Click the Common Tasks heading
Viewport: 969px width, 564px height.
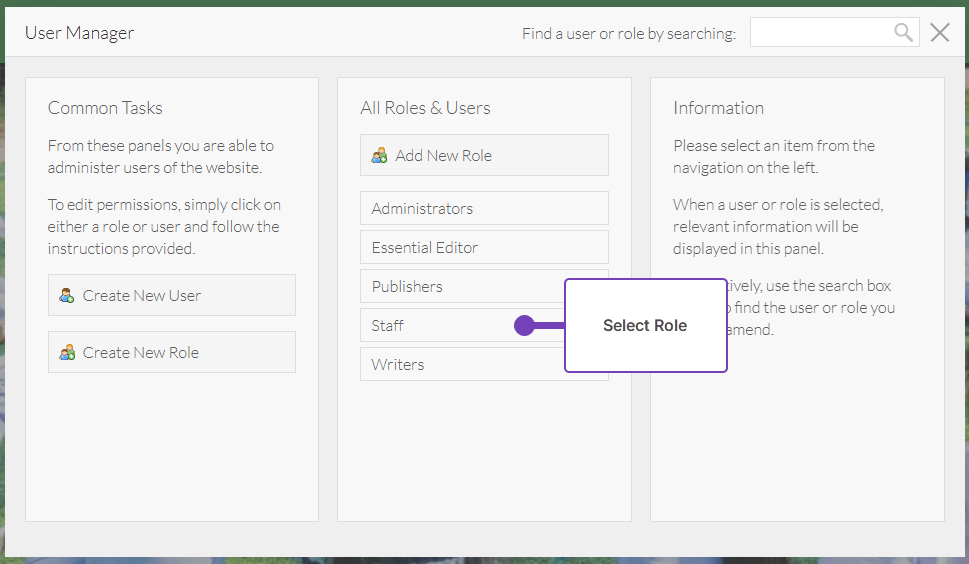tap(105, 108)
